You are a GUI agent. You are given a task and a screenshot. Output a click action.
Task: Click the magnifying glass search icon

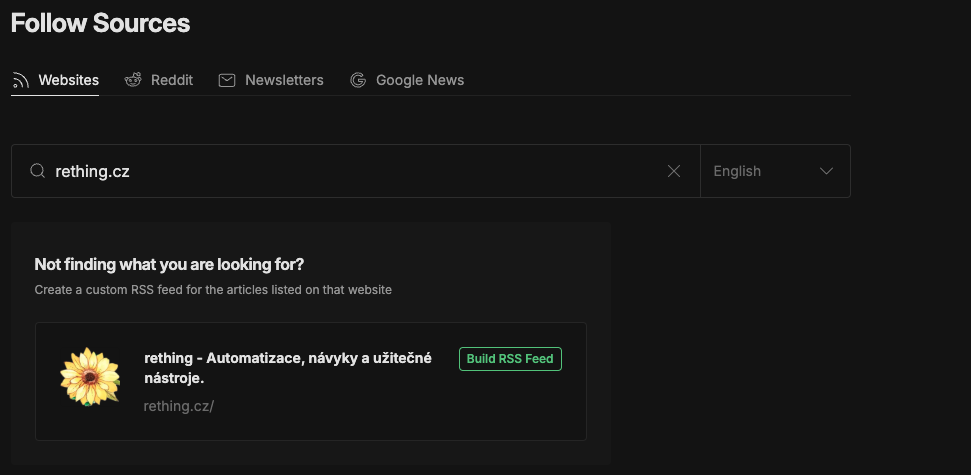coord(38,171)
